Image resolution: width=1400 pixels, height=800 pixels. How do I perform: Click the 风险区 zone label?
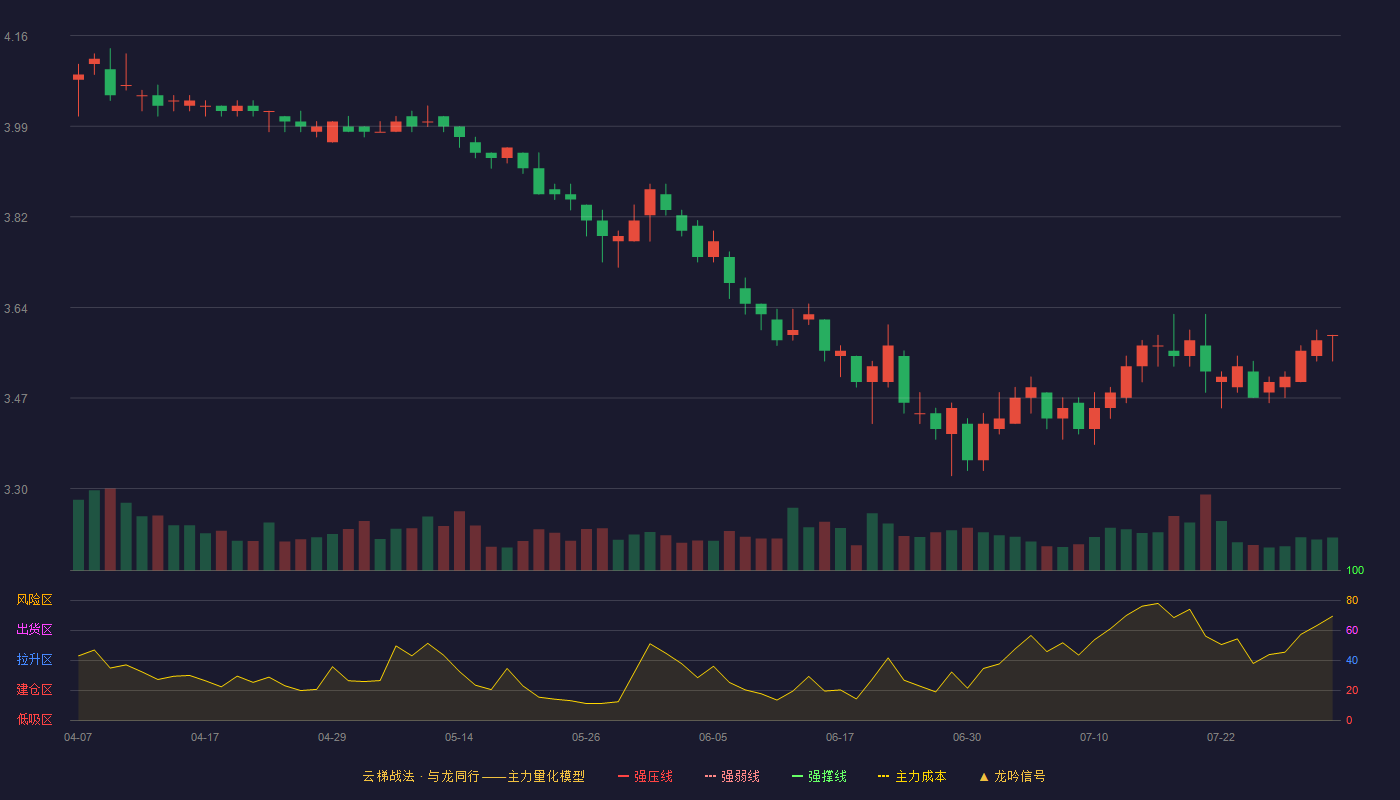point(34,600)
